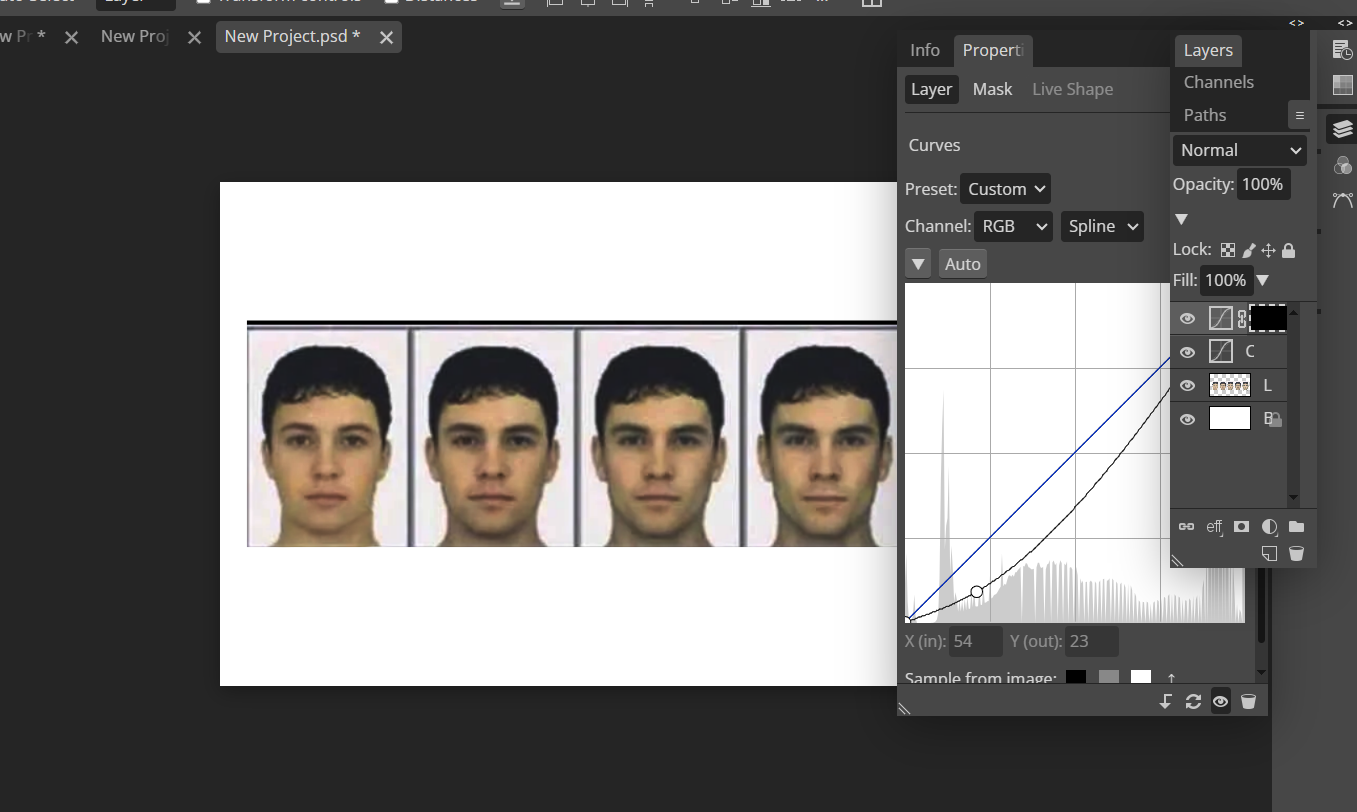Click the X (in) input field
The width and height of the screenshot is (1357, 812).
click(975, 641)
